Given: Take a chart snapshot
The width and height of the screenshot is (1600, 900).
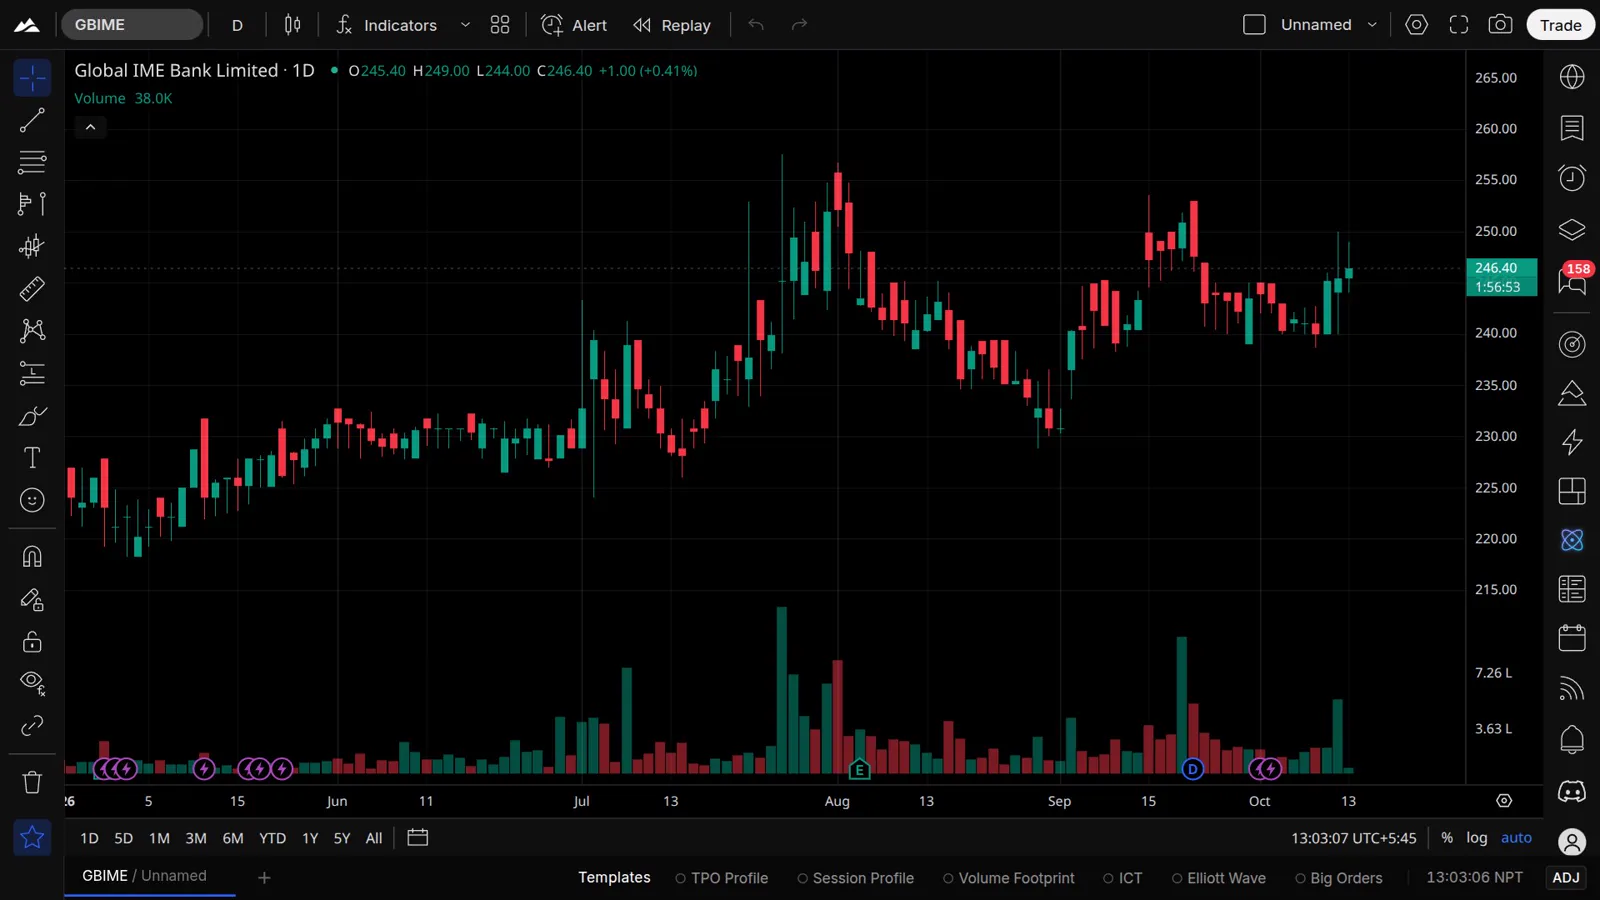Looking at the screenshot, I should [x=1500, y=25].
